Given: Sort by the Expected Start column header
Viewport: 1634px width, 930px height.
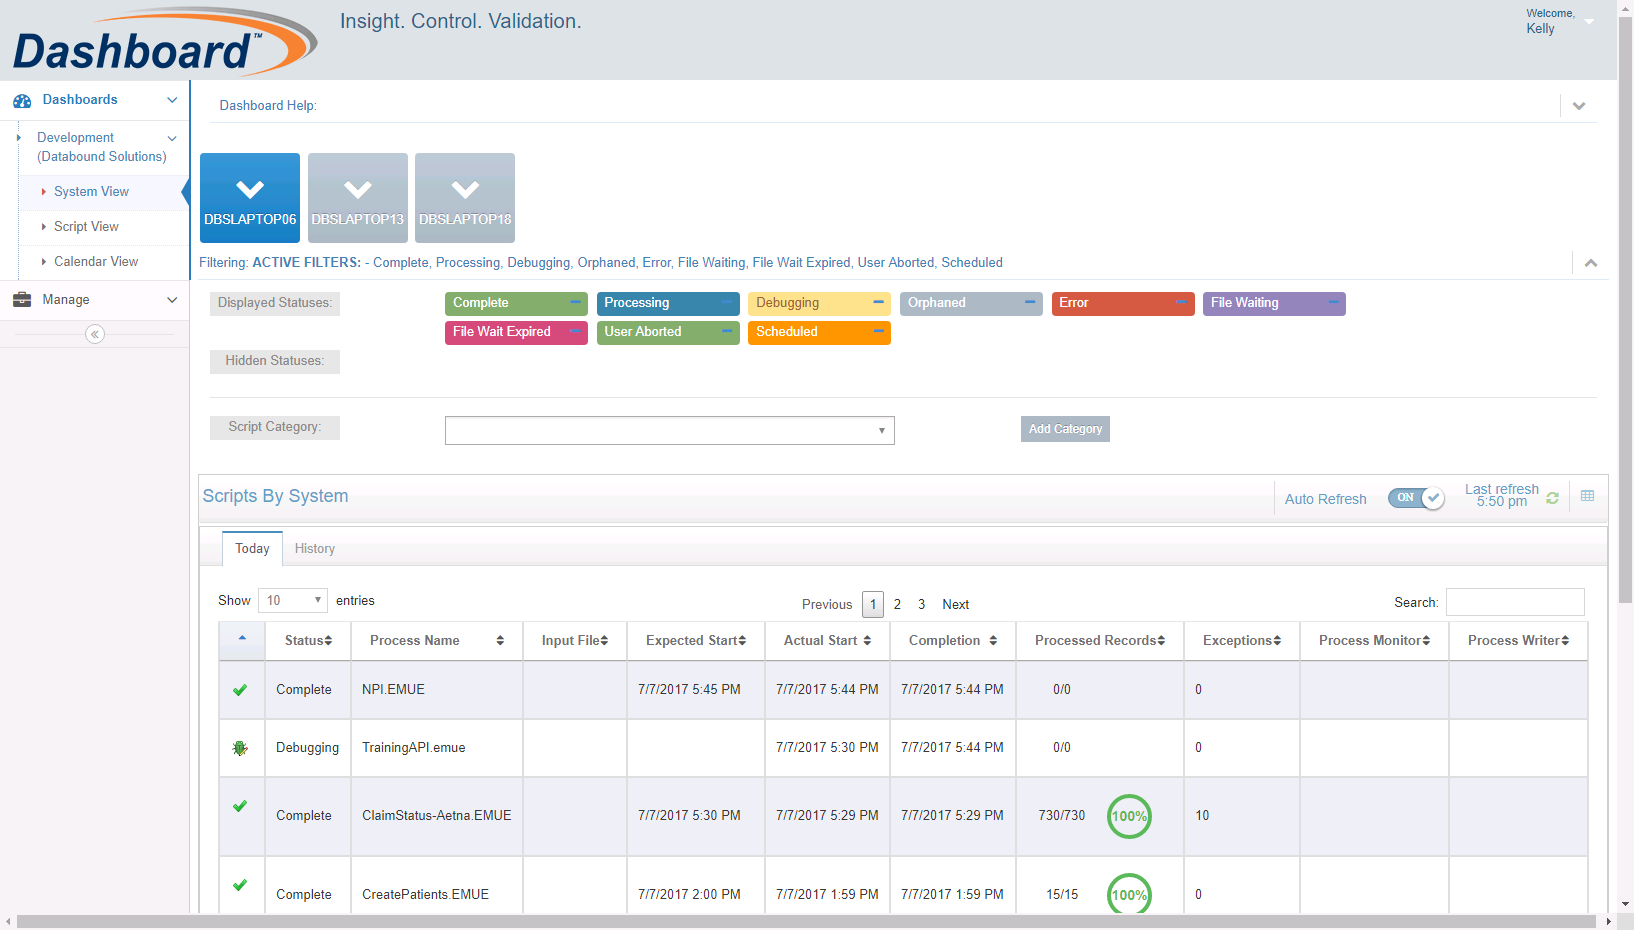Looking at the screenshot, I should click(x=696, y=640).
